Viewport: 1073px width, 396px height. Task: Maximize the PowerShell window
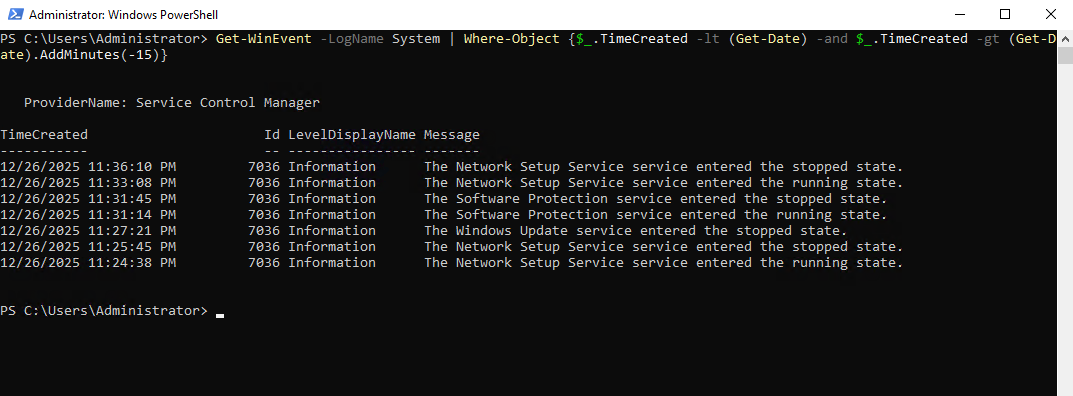1004,14
